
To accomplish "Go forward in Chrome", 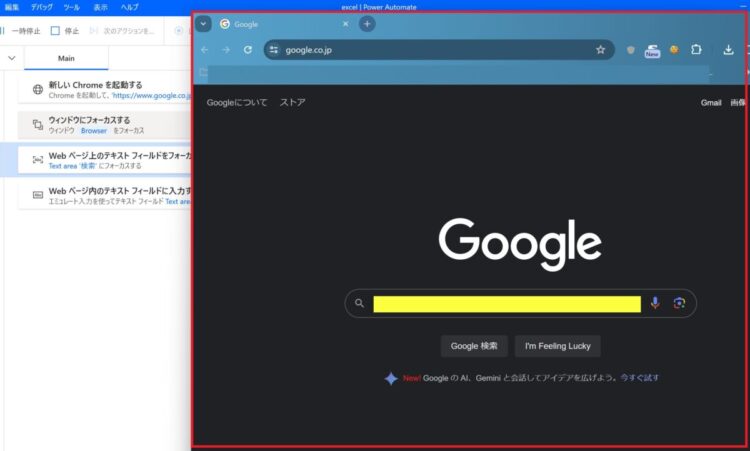I will pos(226,50).
